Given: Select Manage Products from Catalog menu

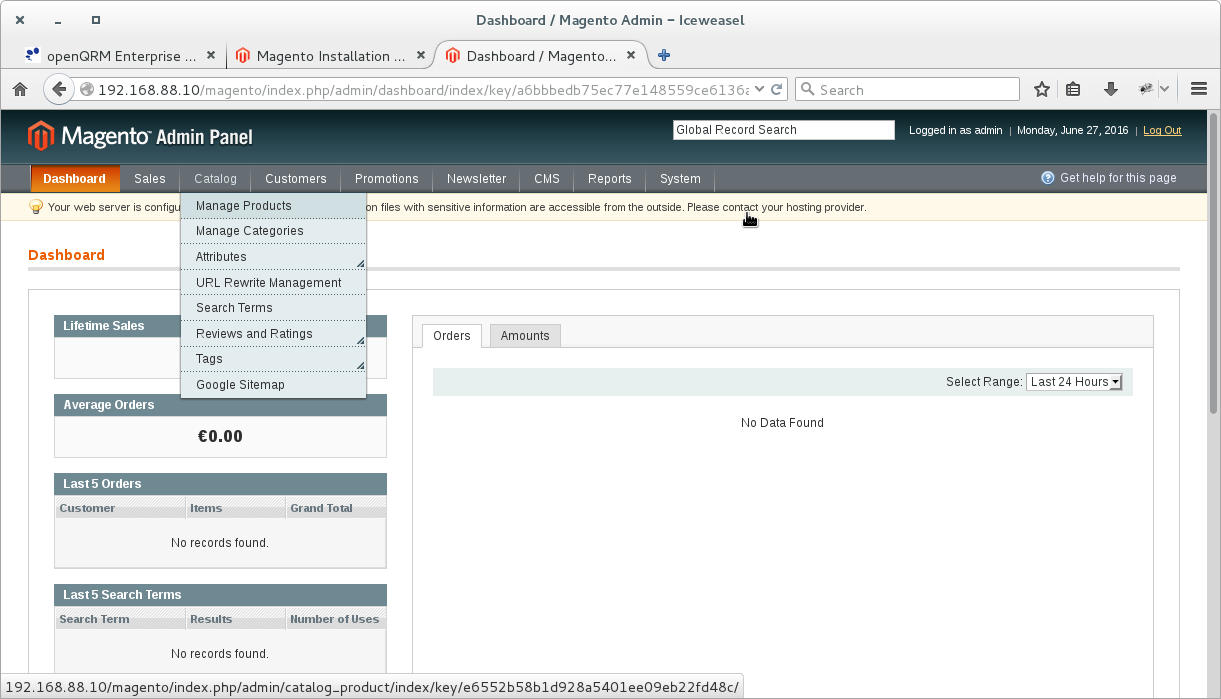Looking at the screenshot, I should pos(273,205).
